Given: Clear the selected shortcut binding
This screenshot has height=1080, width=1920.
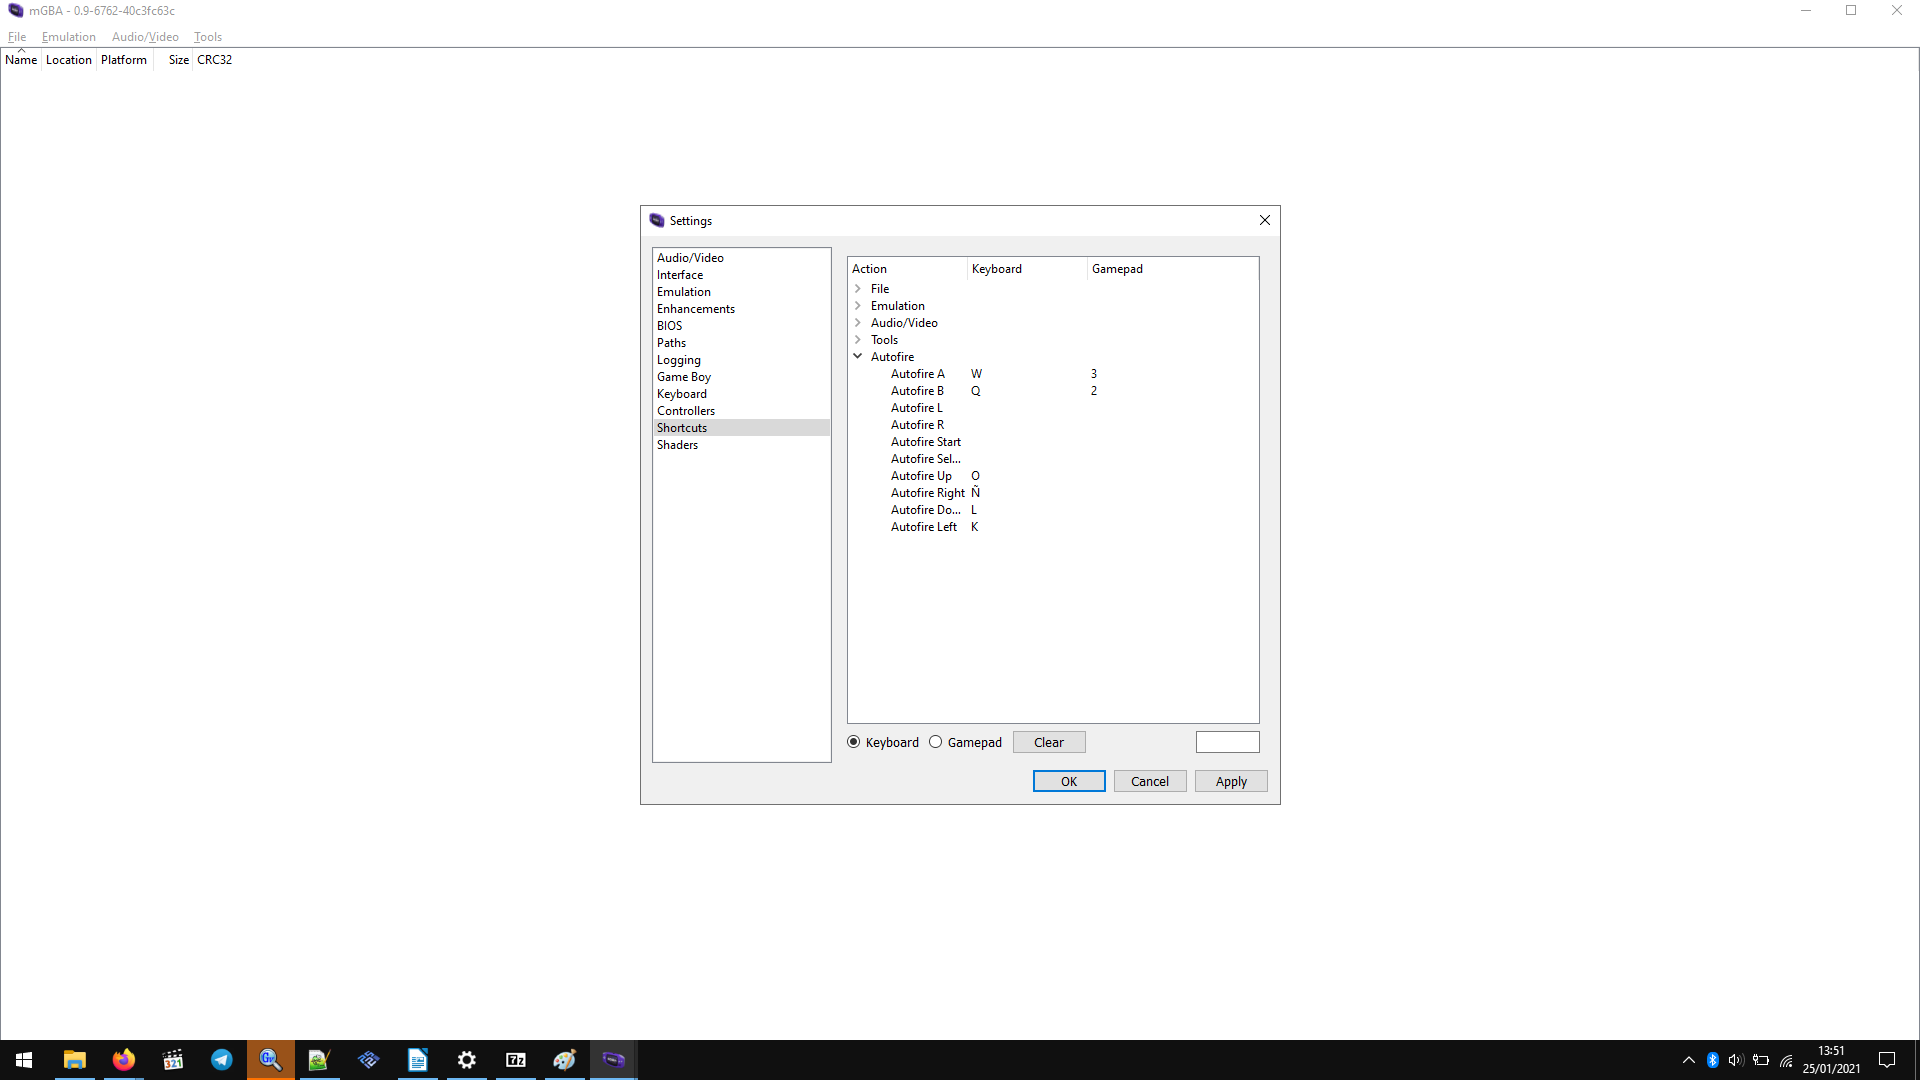Looking at the screenshot, I should pos(1049,741).
